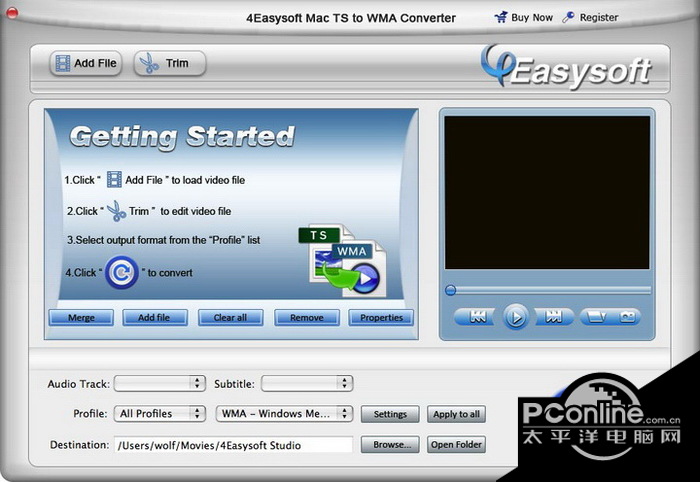
Task: Click the Getting Started heading
Action: 182,137
